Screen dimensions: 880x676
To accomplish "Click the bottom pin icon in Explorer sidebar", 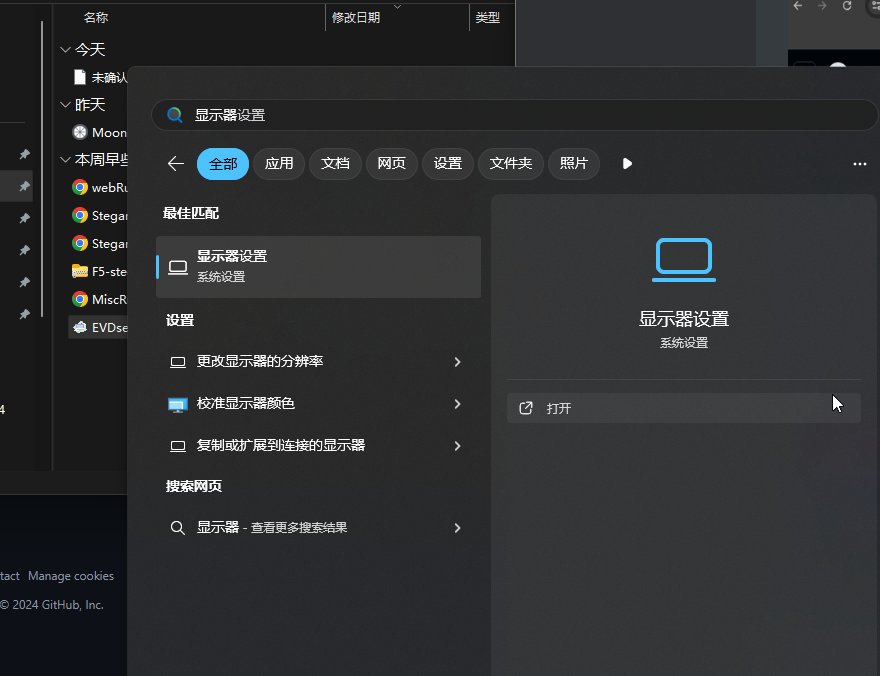I will (25, 315).
